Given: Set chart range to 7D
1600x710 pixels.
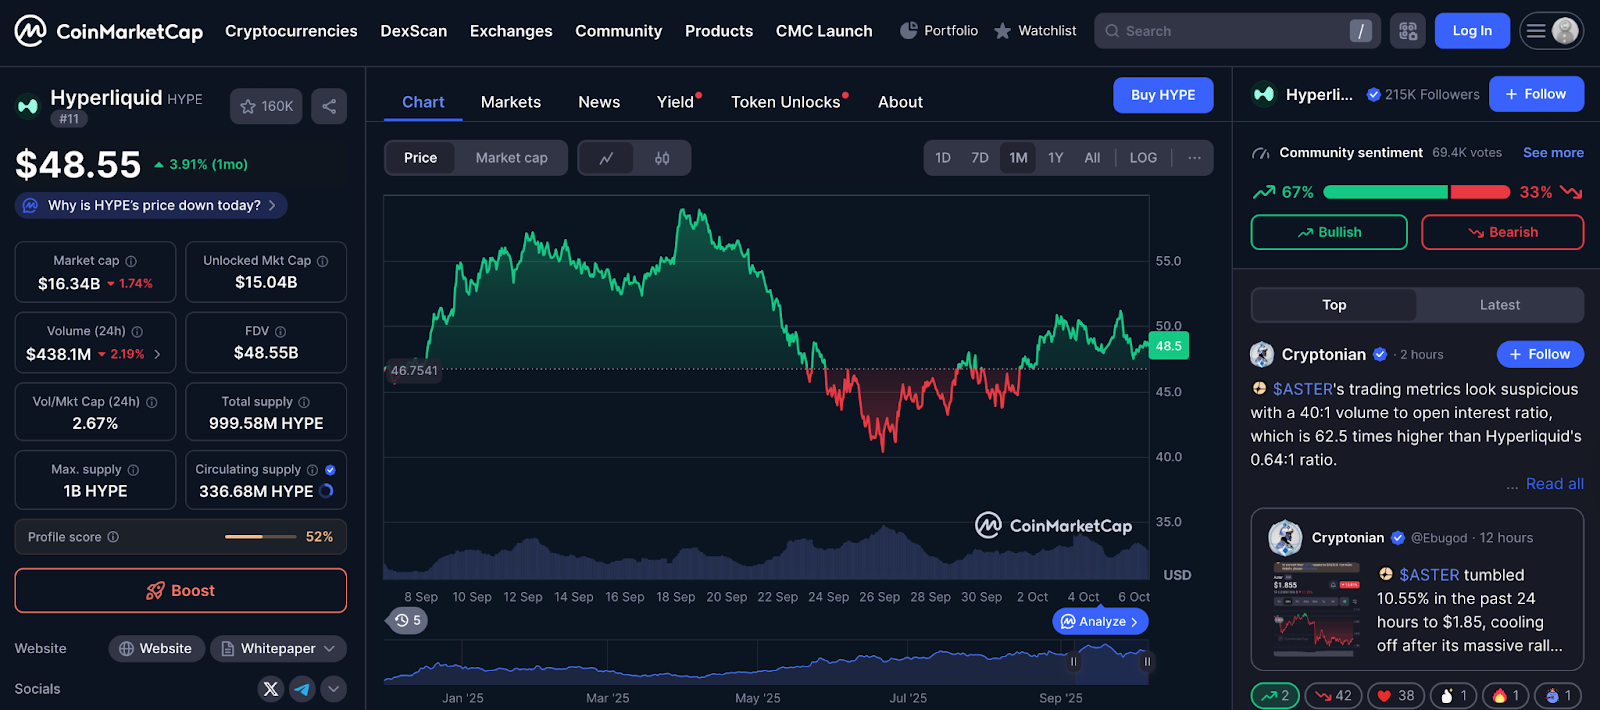Looking at the screenshot, I should click(980, 158).
